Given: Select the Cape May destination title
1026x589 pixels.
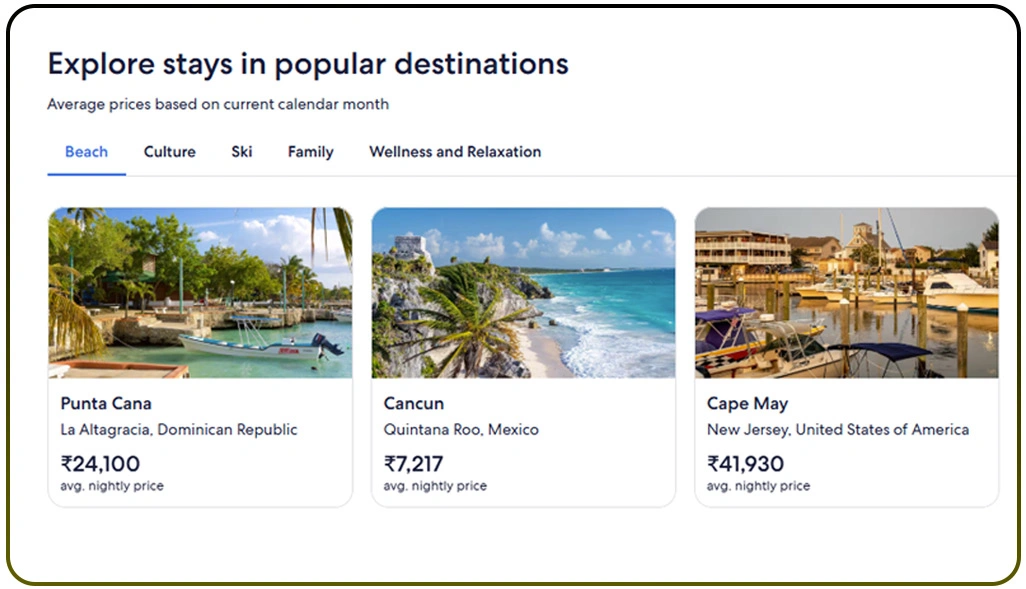Looking at the screenshot, I should (x=747, y=404).
